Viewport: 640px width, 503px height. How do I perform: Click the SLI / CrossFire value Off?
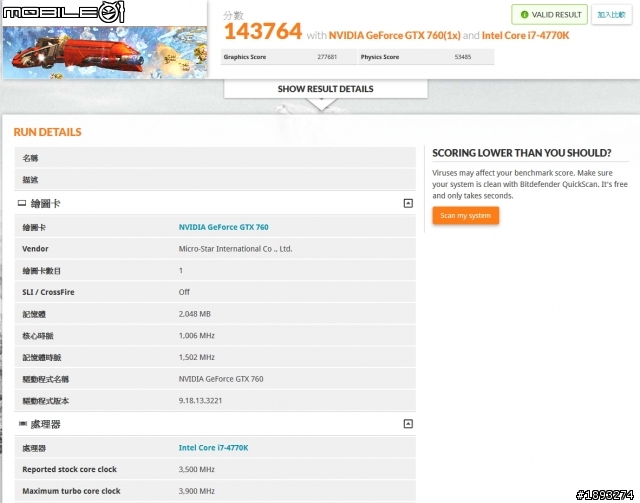pyautogui.click(x=184, y=292)
